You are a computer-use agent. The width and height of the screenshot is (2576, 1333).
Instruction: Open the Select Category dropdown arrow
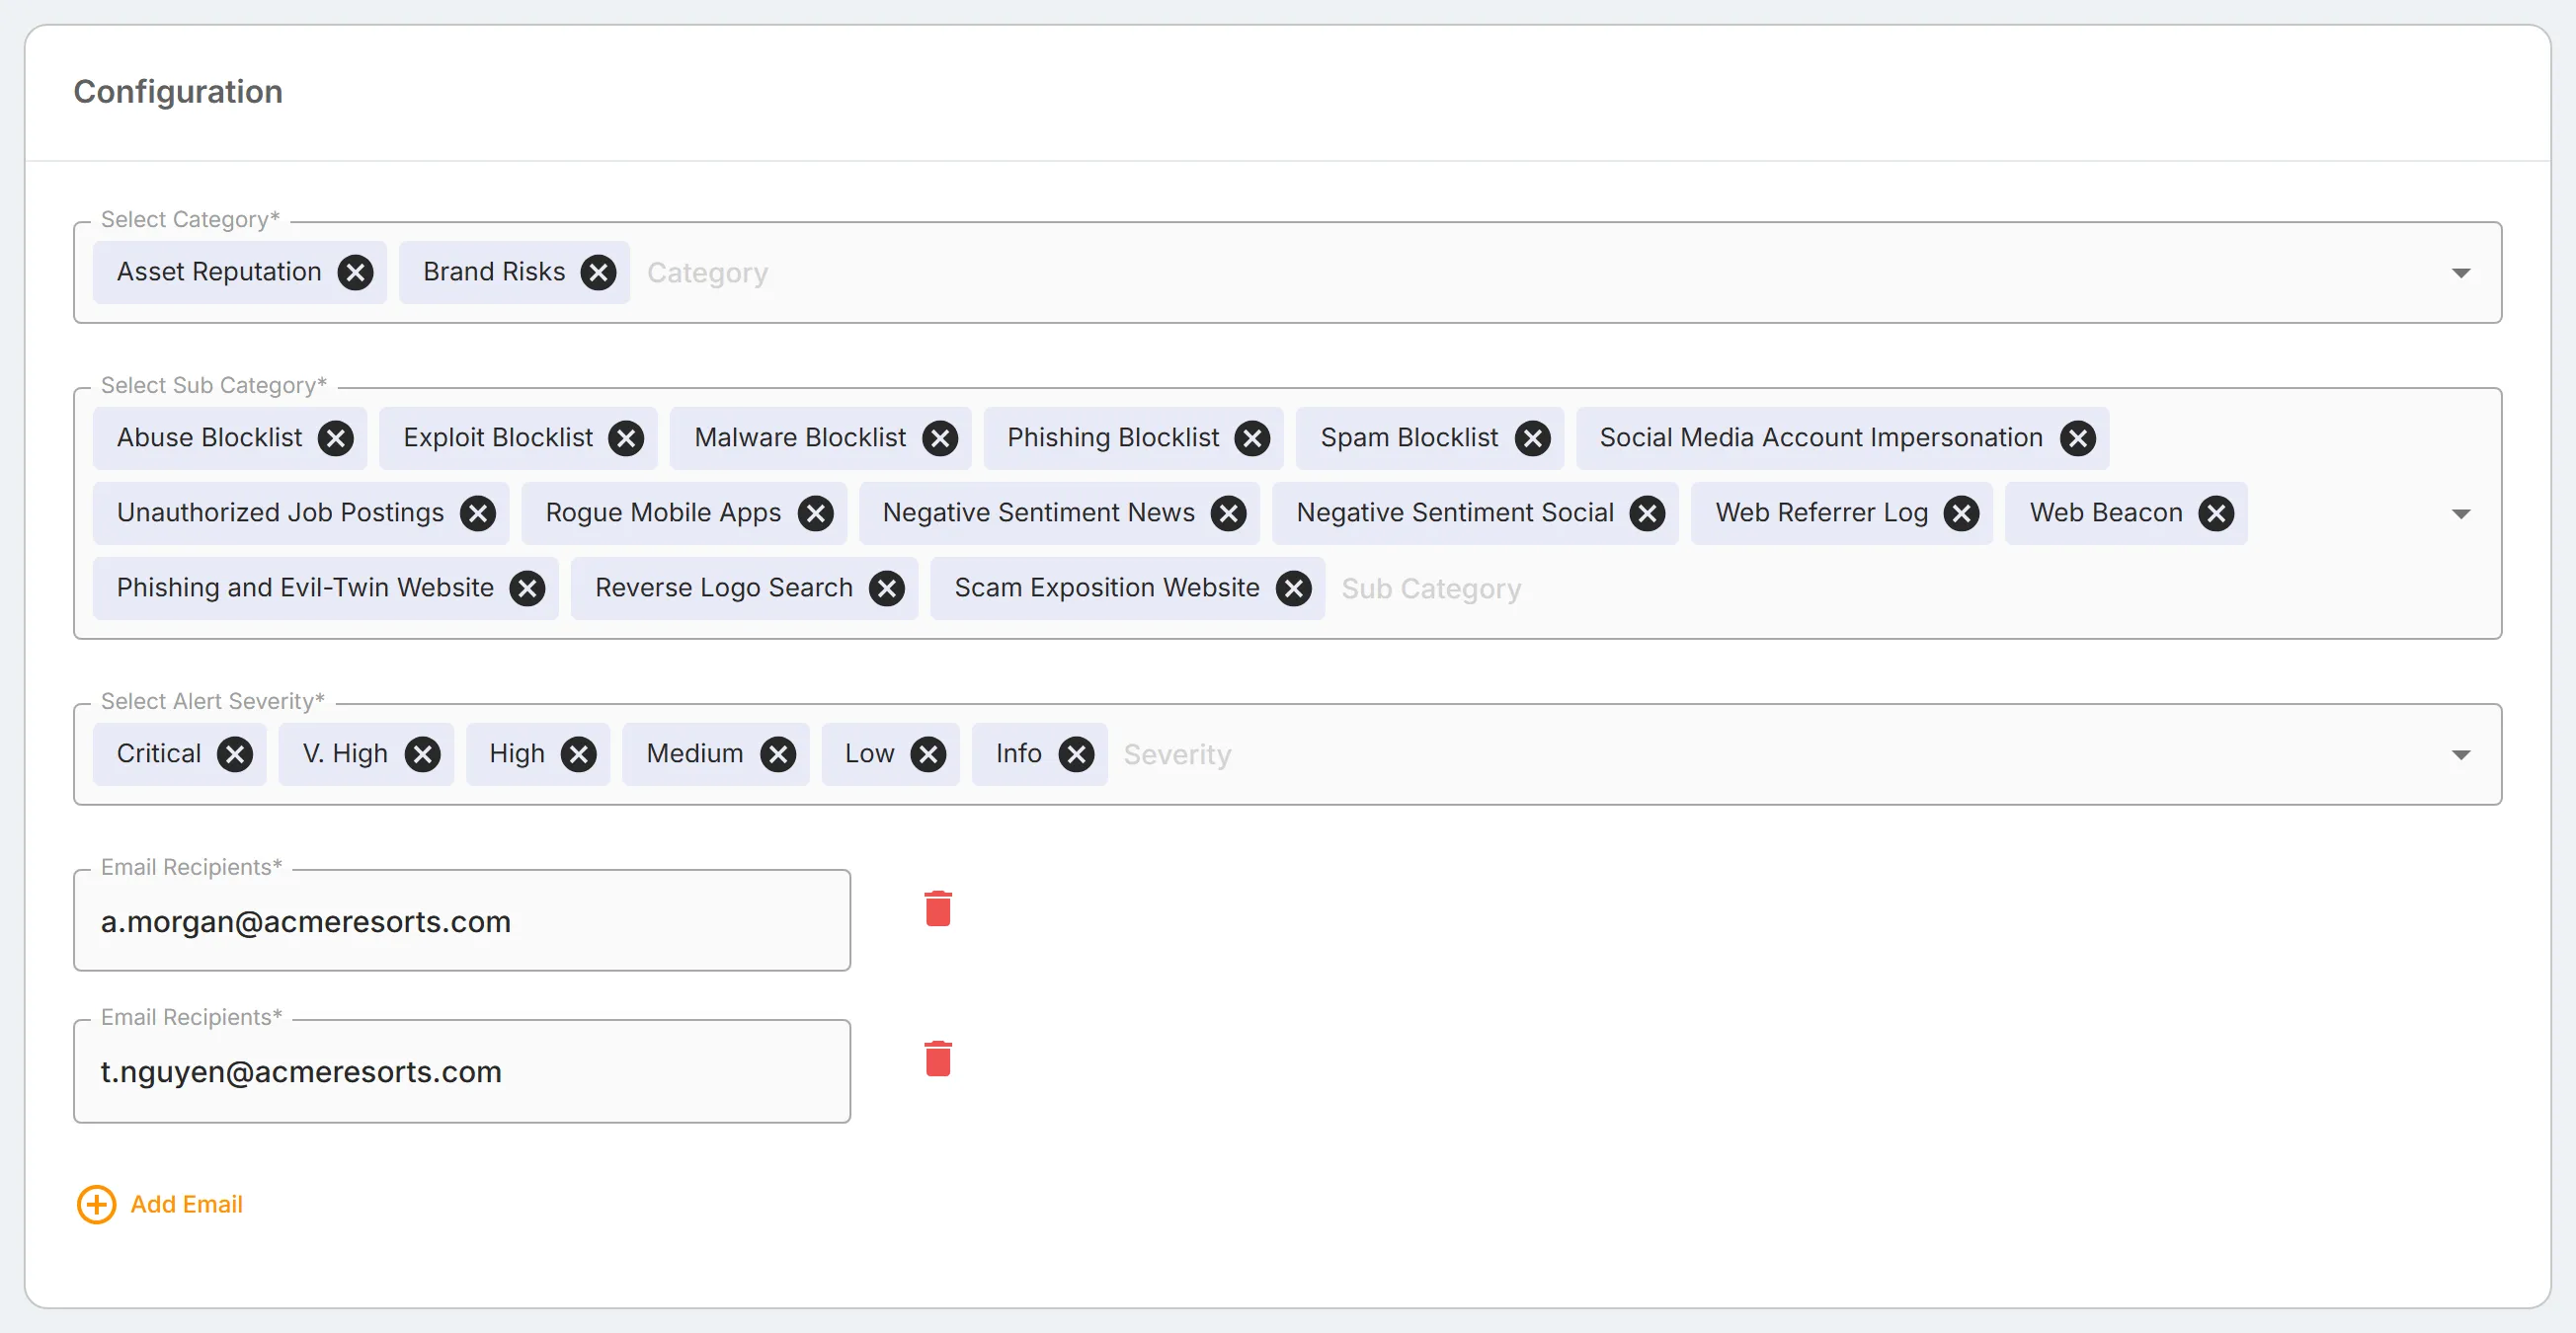pos(2461,273)
